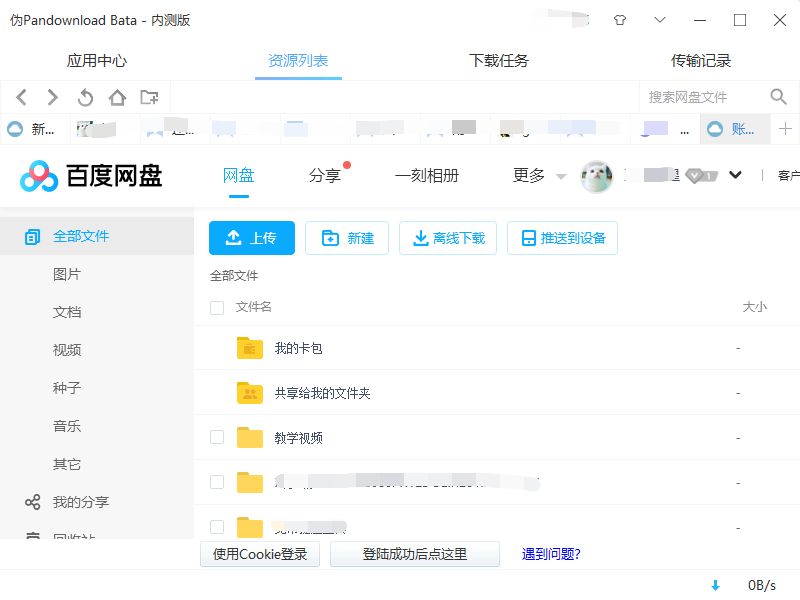
Task: Select 图片 in the sidebar
Action: (x=67, y=274)
